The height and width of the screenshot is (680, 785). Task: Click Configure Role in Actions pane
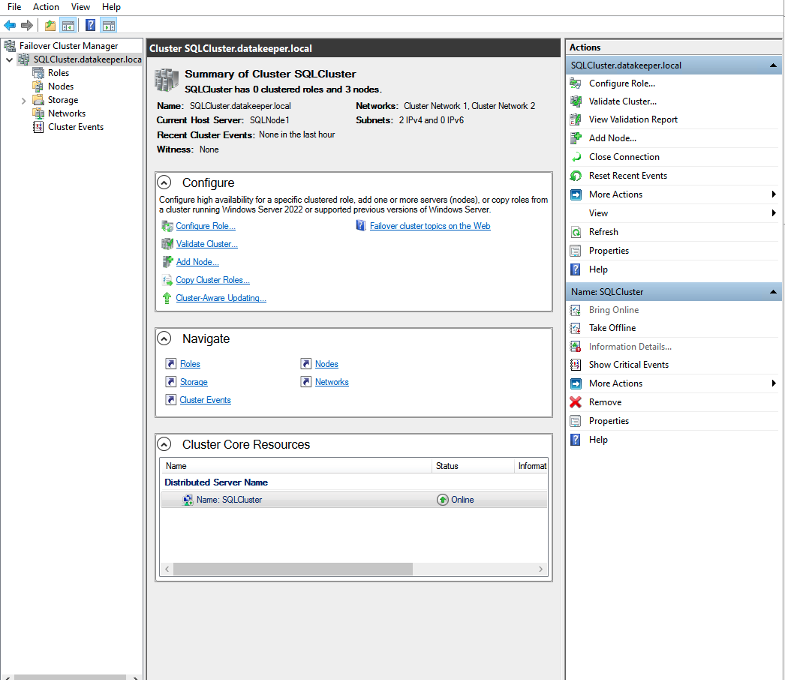click(x=622, y=84)
